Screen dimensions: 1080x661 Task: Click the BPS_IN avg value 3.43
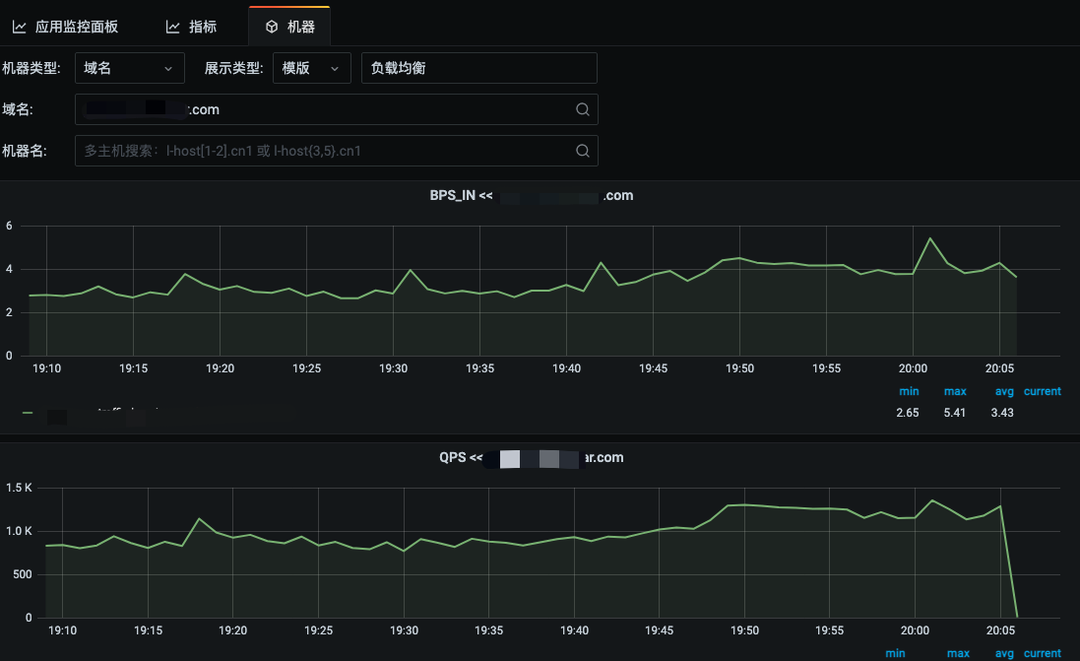(x=1002, y=412)
